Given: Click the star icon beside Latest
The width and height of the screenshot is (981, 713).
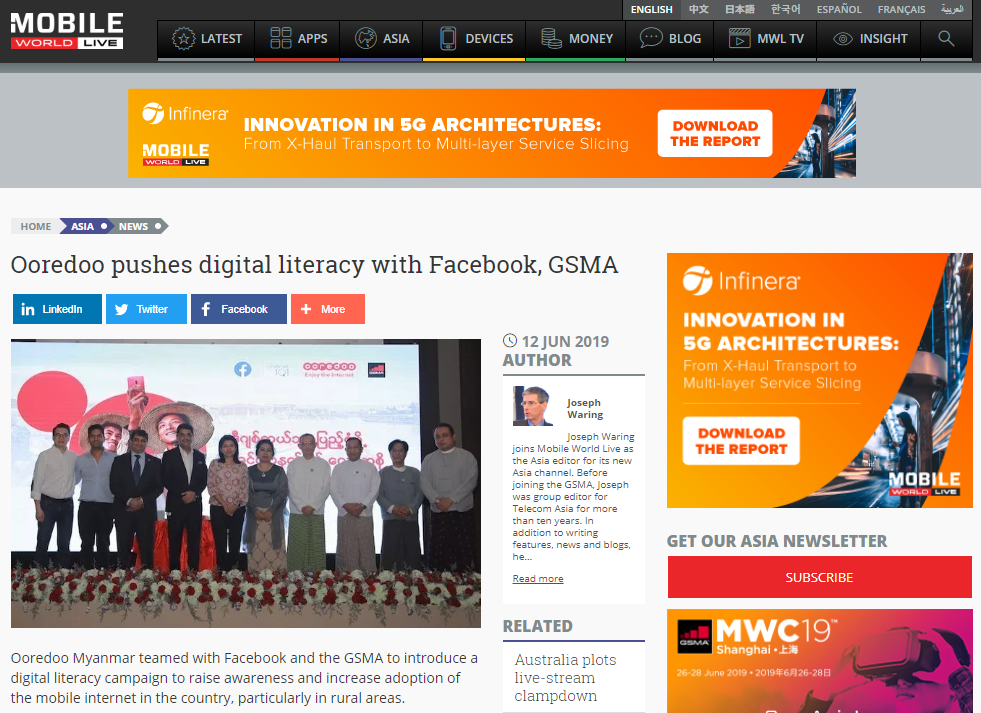Looking at the screenshot, I should click(x=183, y=39).
